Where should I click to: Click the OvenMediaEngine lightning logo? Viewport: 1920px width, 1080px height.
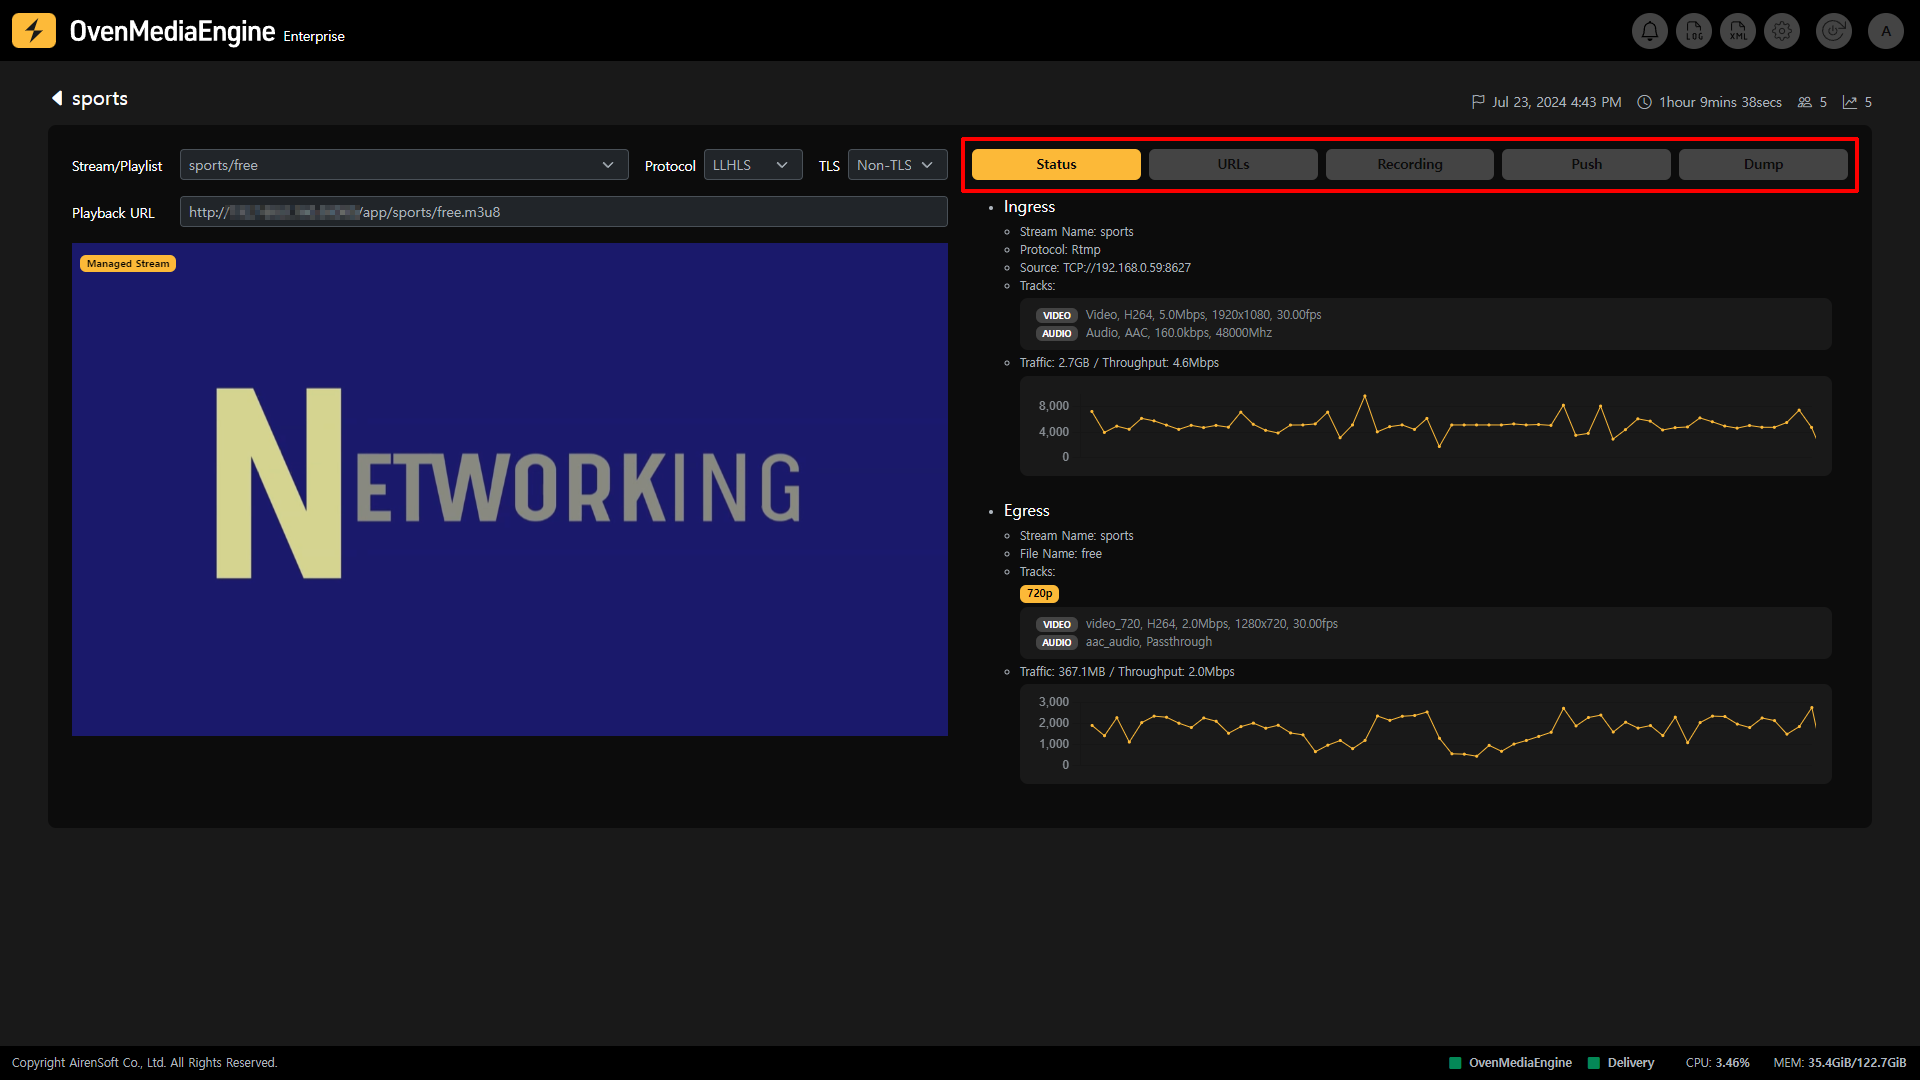click(34, 31)
